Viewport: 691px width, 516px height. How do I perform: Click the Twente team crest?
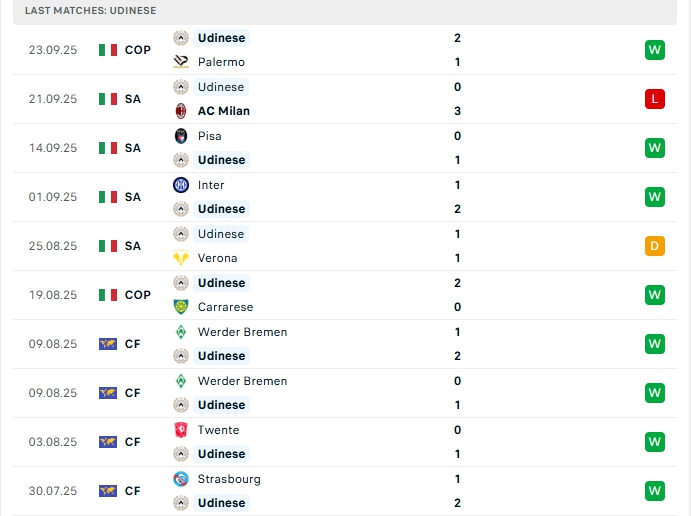181,430
